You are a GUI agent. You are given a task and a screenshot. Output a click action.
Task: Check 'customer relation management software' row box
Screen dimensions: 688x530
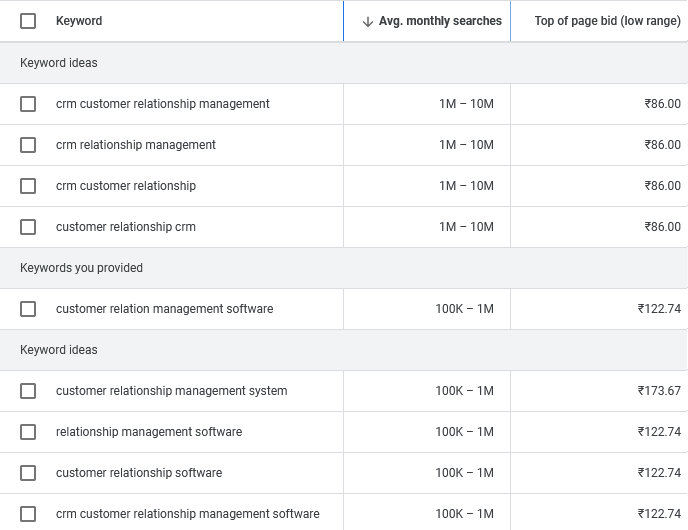point(28,309)
